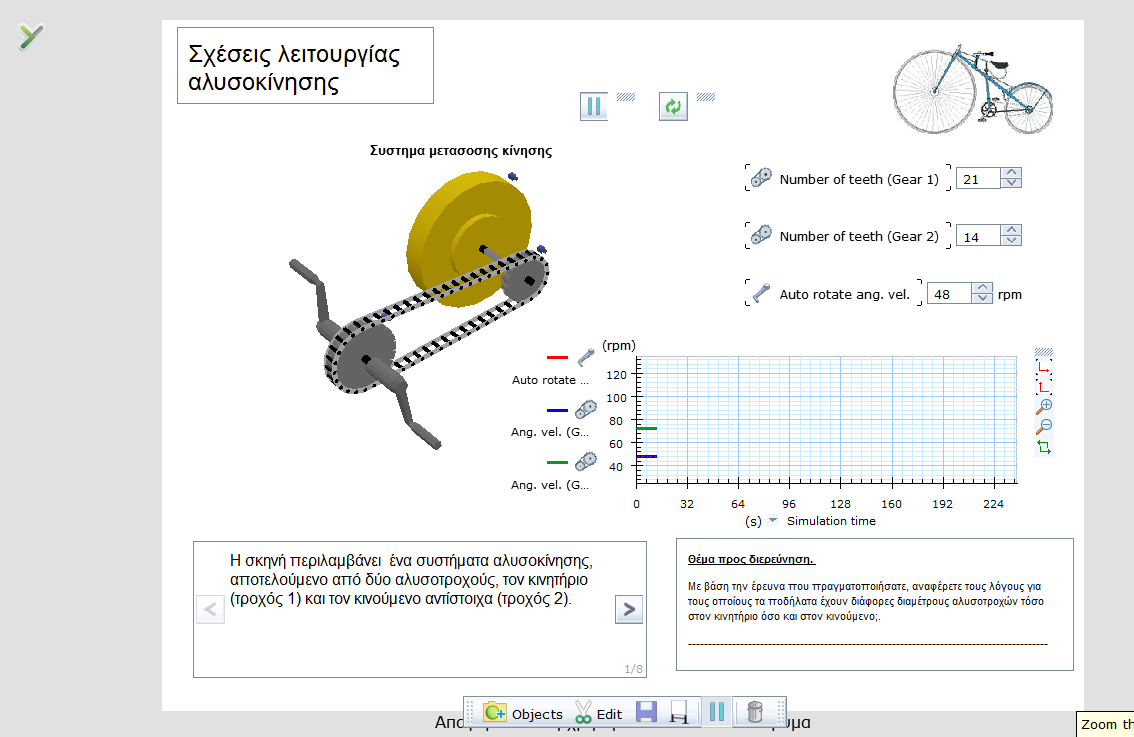Click the blue line swatch in graph legend
1134x737 pixels.
pos(558,410)
